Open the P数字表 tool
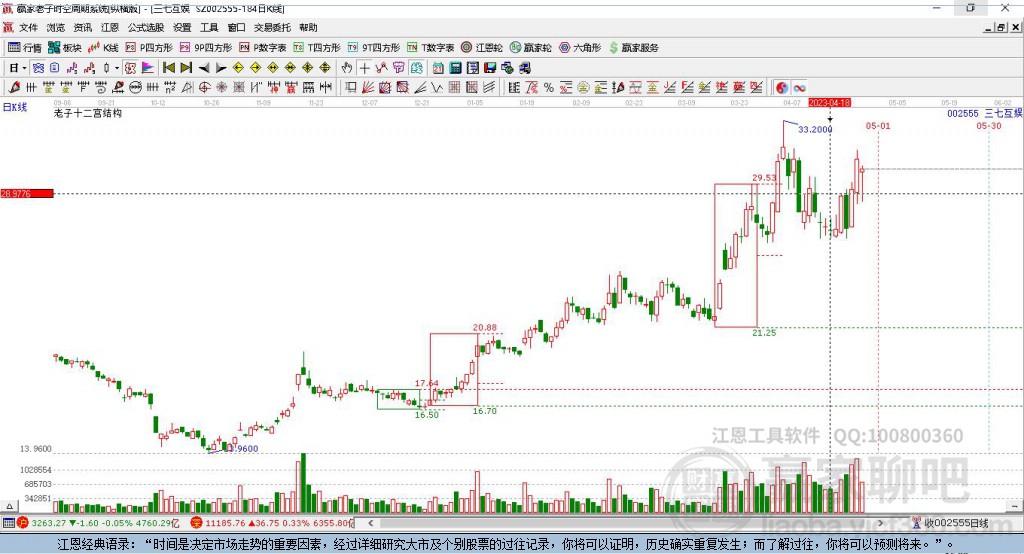Screen dimensions: 1024x554 coord(263,48)
